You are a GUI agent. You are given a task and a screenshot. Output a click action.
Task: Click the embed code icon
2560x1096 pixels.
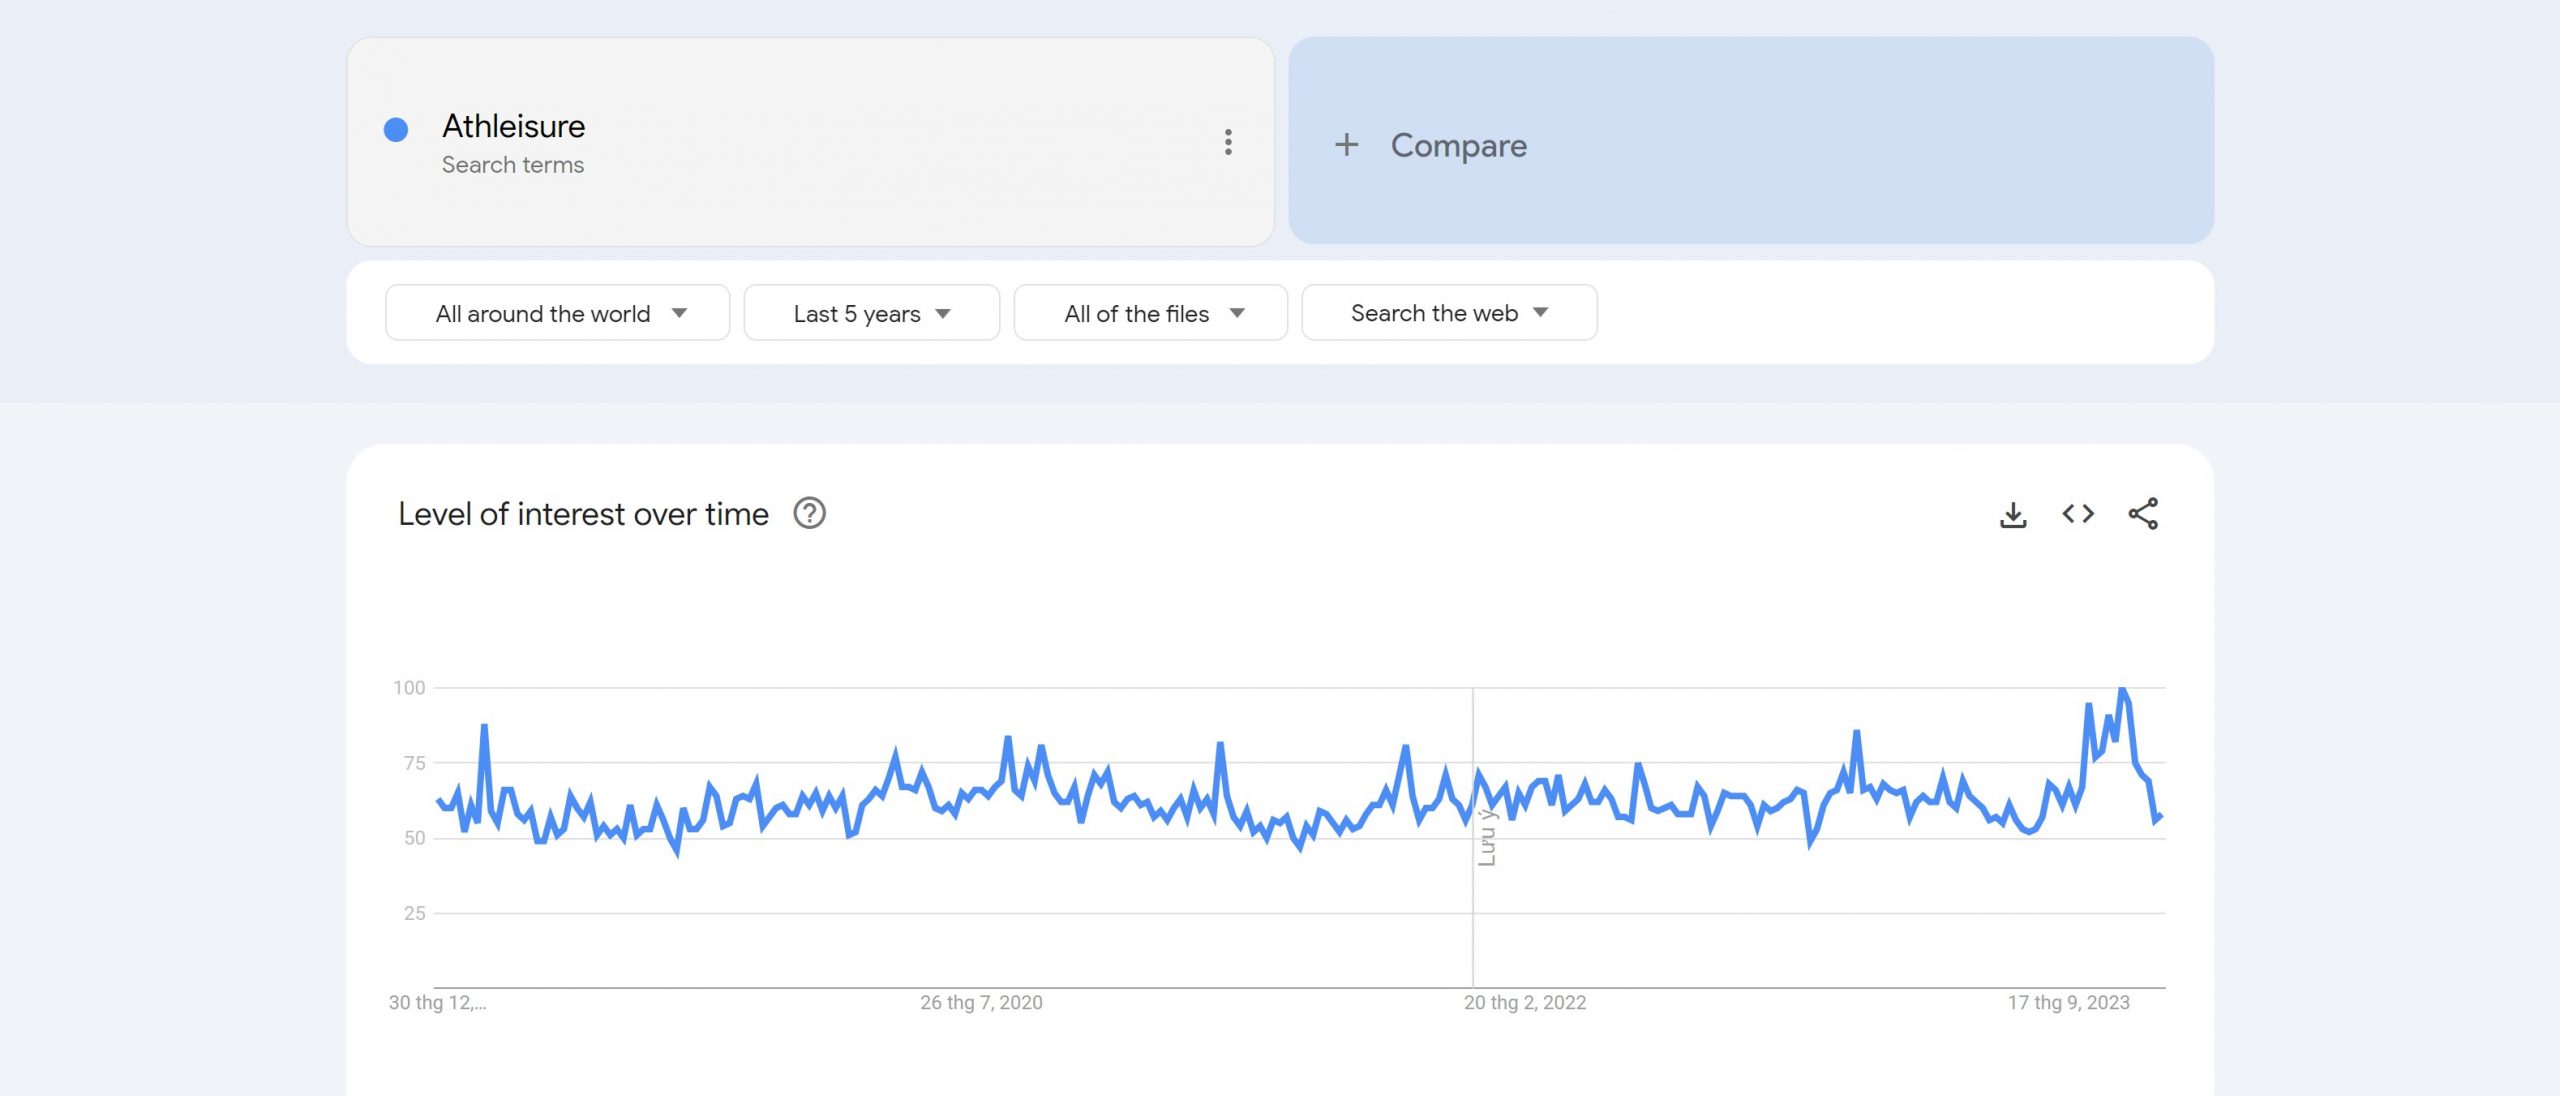2078,514
